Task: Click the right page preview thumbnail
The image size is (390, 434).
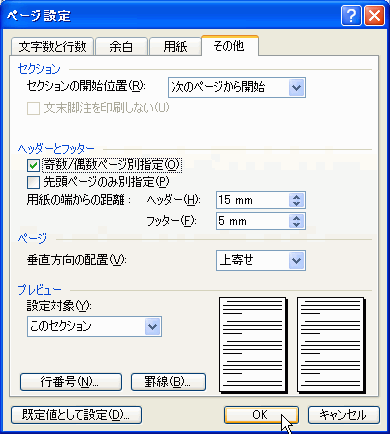Action: pos(331,345)
